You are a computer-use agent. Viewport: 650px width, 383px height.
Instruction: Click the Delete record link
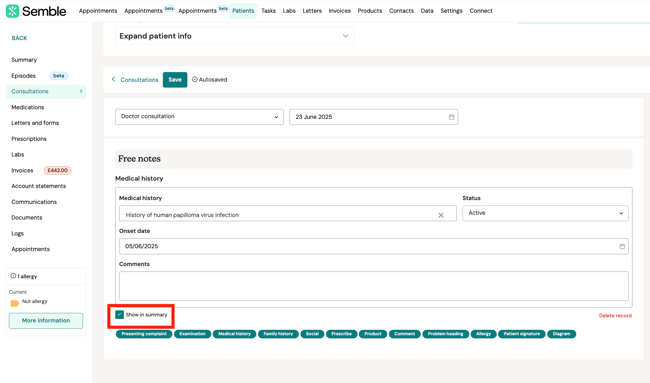coord(615,316)
